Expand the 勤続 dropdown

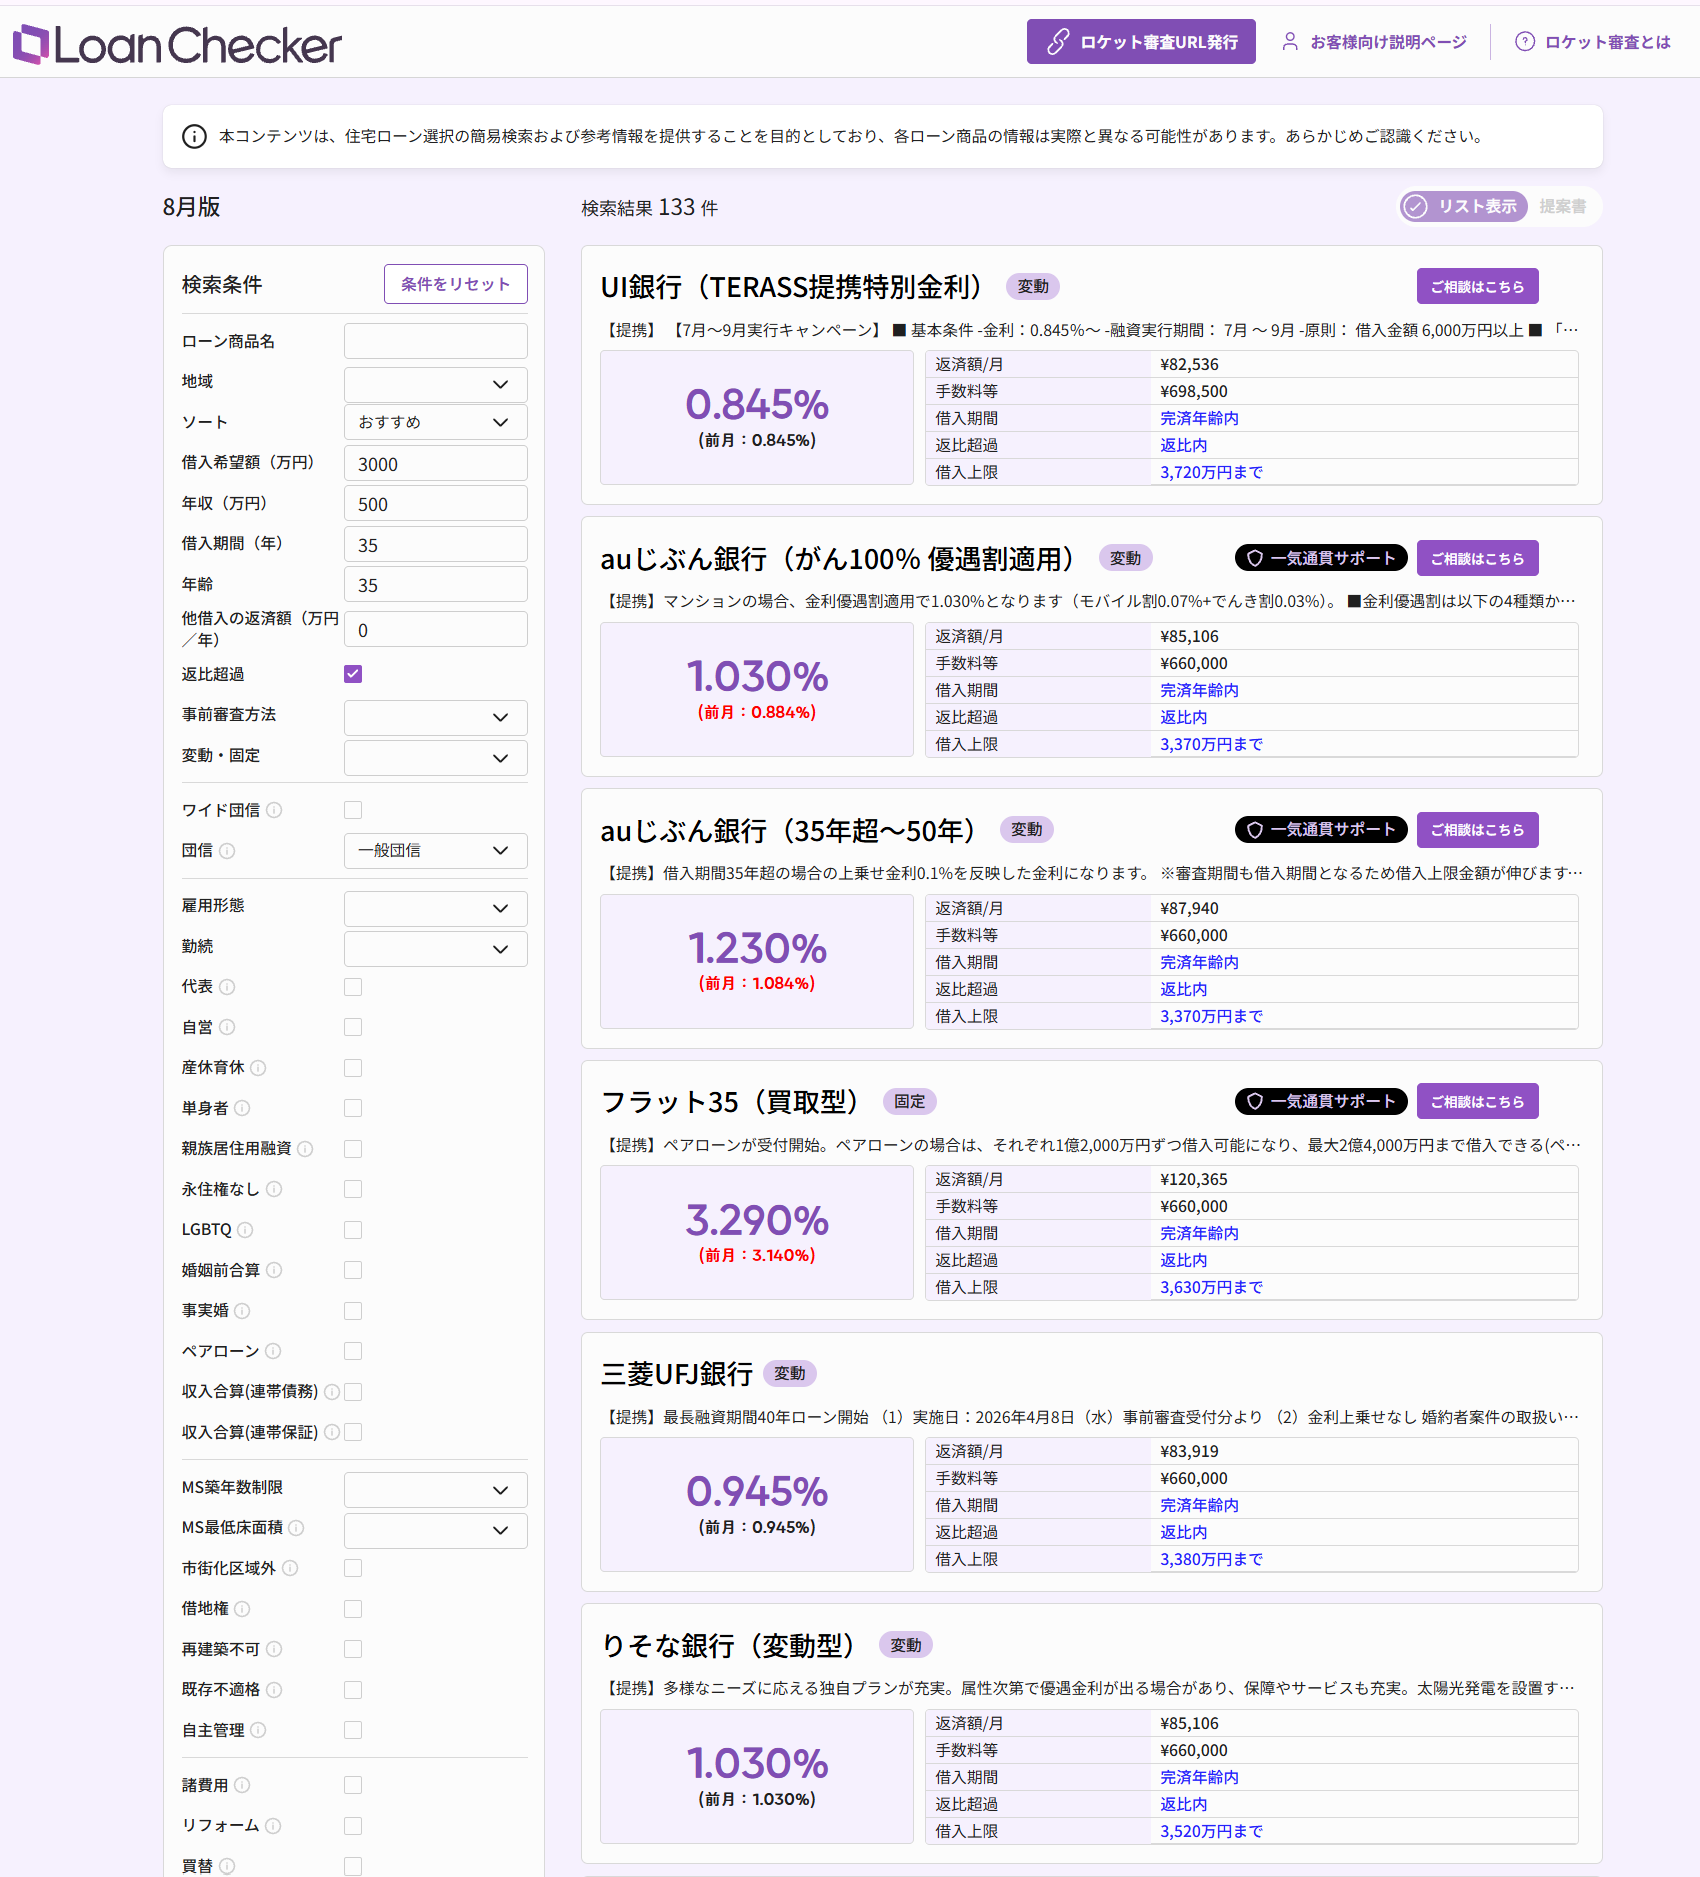pyautogui.click(x=436, y=949)
